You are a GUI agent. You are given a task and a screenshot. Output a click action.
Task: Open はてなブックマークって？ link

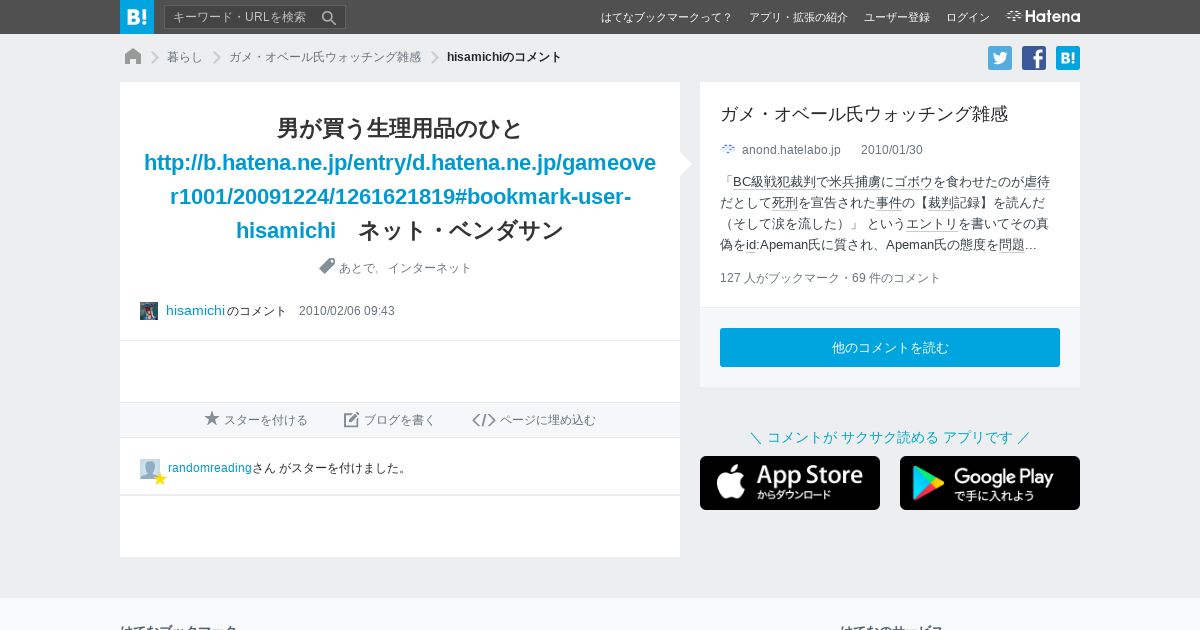[x=667, y=17]
